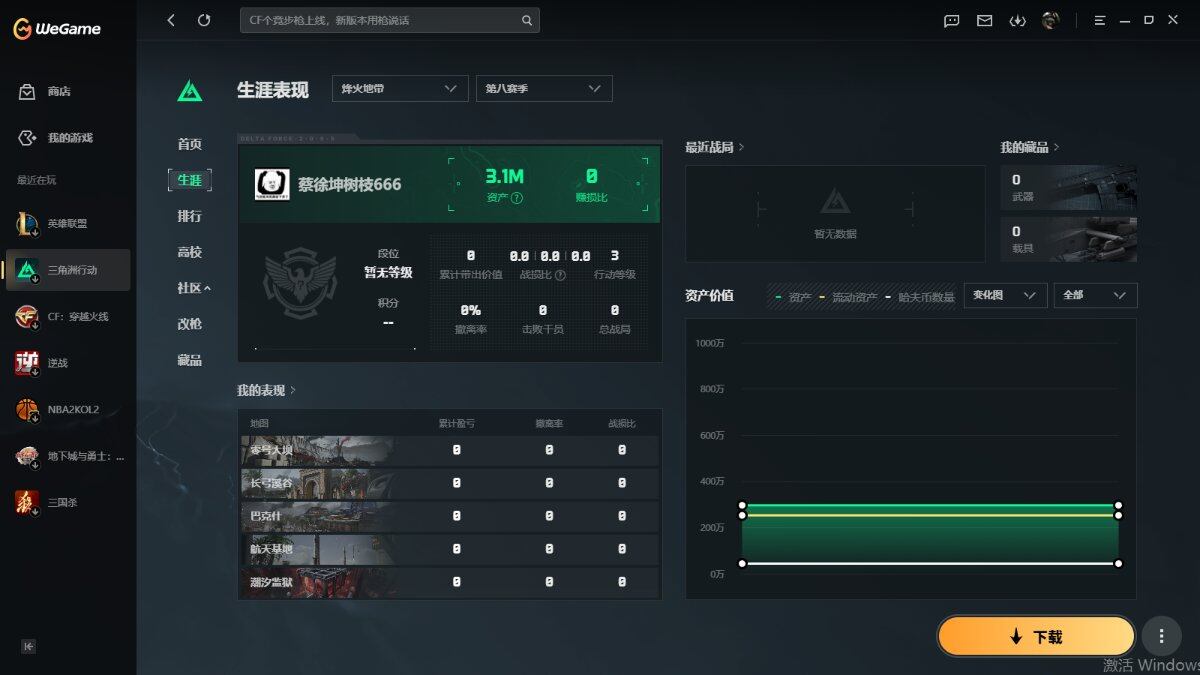The height and width of the screenshot is (675, 1200).
Task: Open the 全部 range dropdown
Action: (x=1095, y=295)
